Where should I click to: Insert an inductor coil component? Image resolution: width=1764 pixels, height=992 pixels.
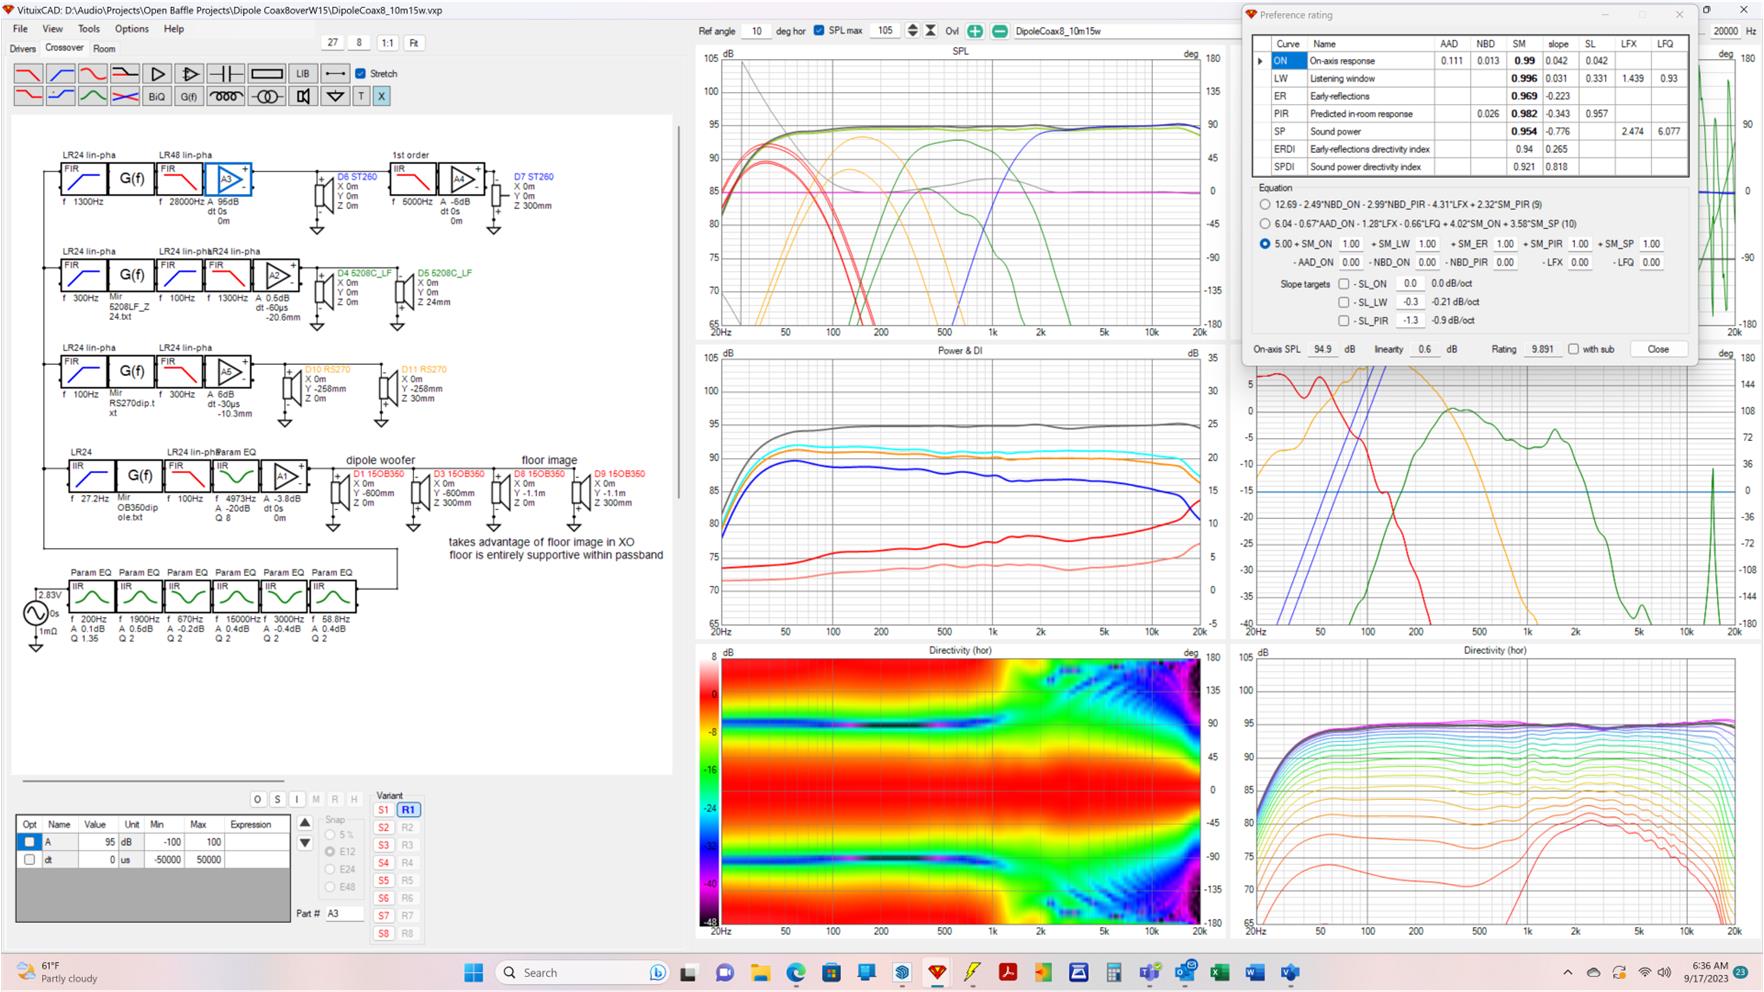(226, 97)
